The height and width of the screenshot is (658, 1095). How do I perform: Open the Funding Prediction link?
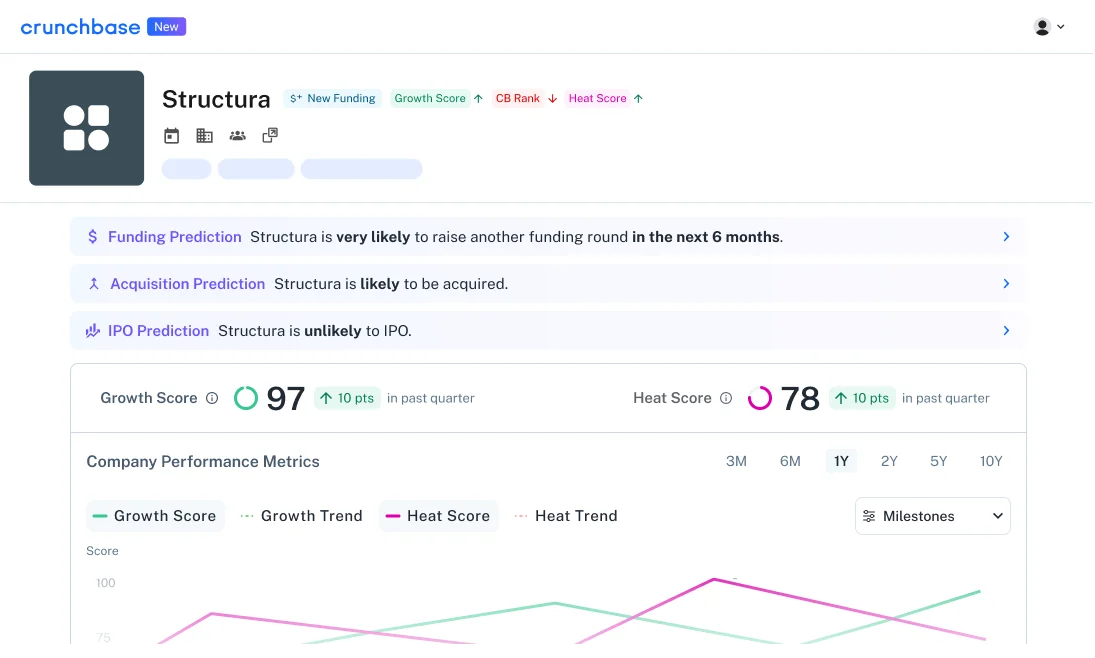pos(175,237)
